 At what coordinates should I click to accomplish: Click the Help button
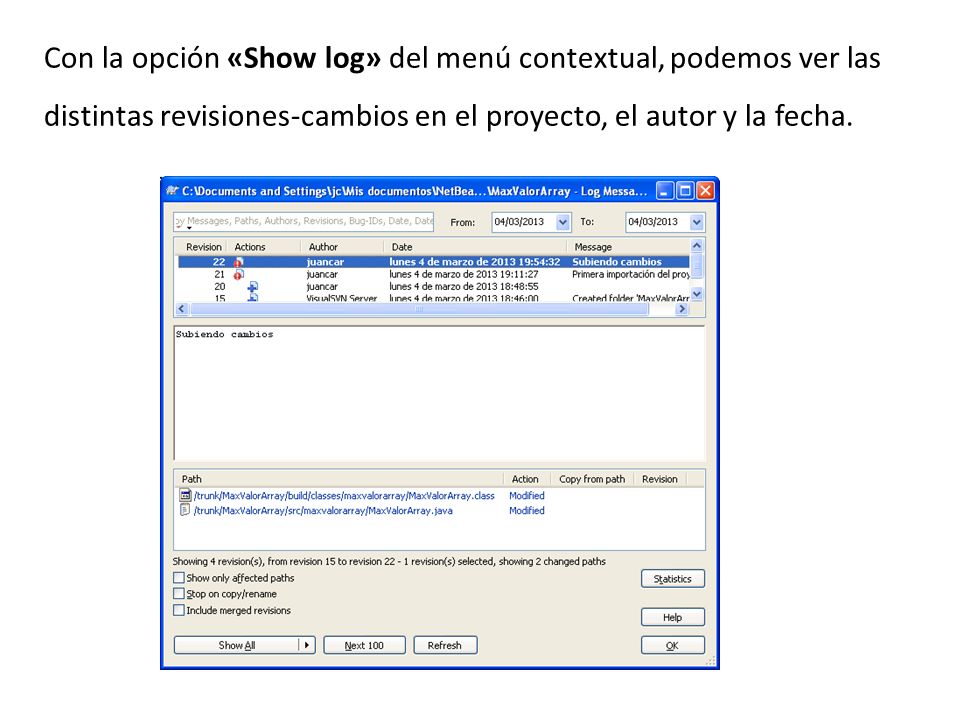click(673, 617)
